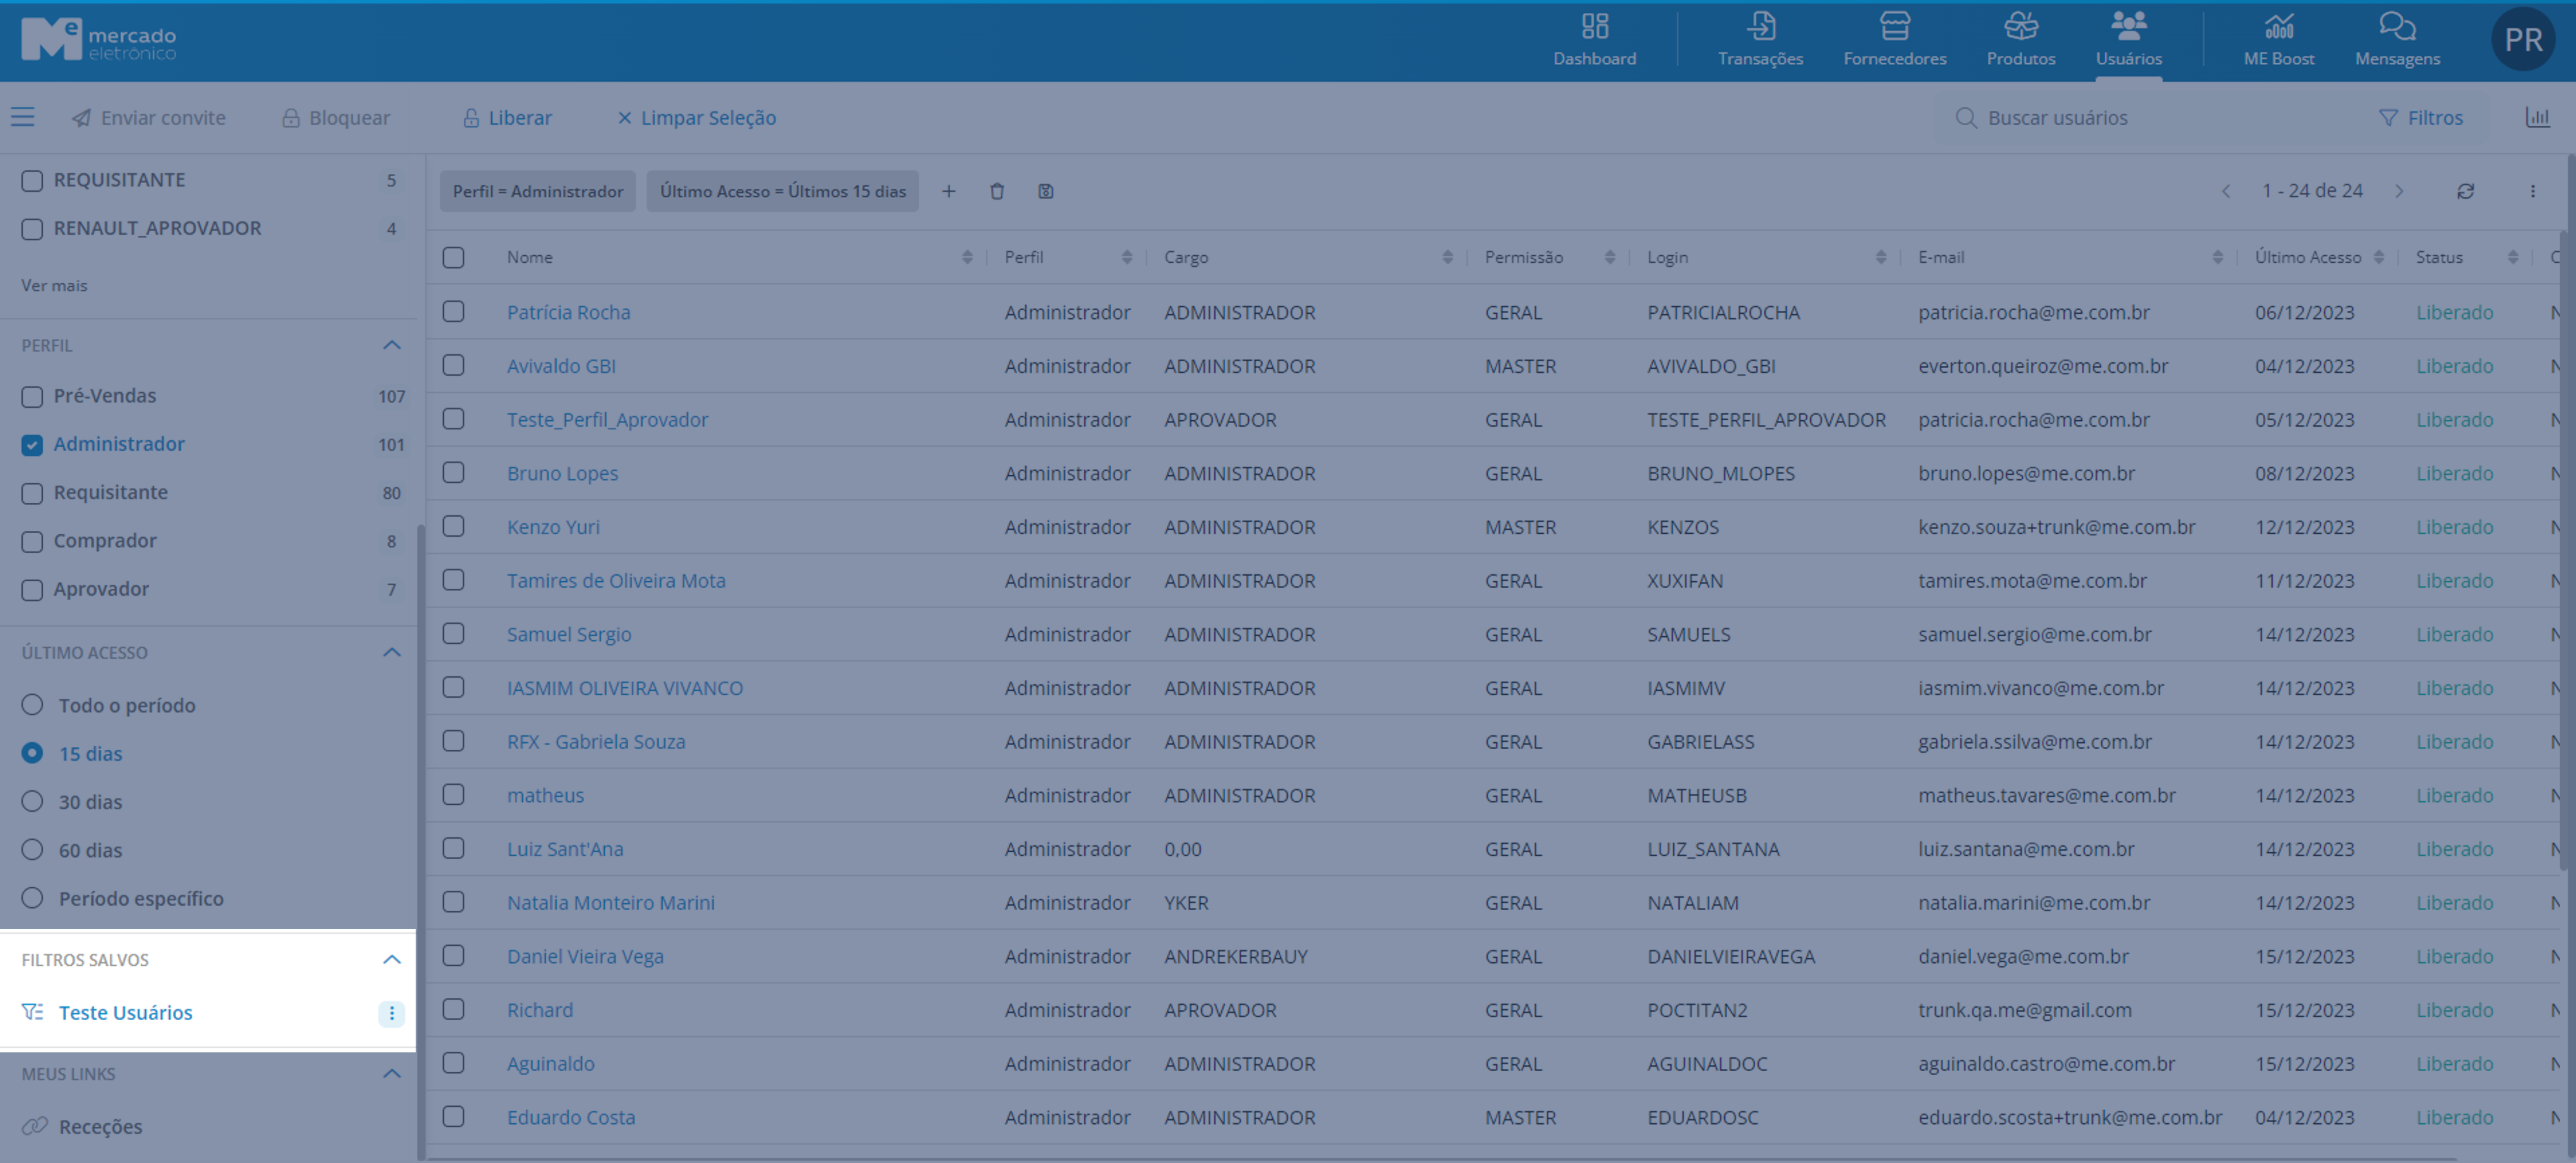Click the add filter plus icon
This screenshot has width=2576, height=1163.
pos(948,191)
